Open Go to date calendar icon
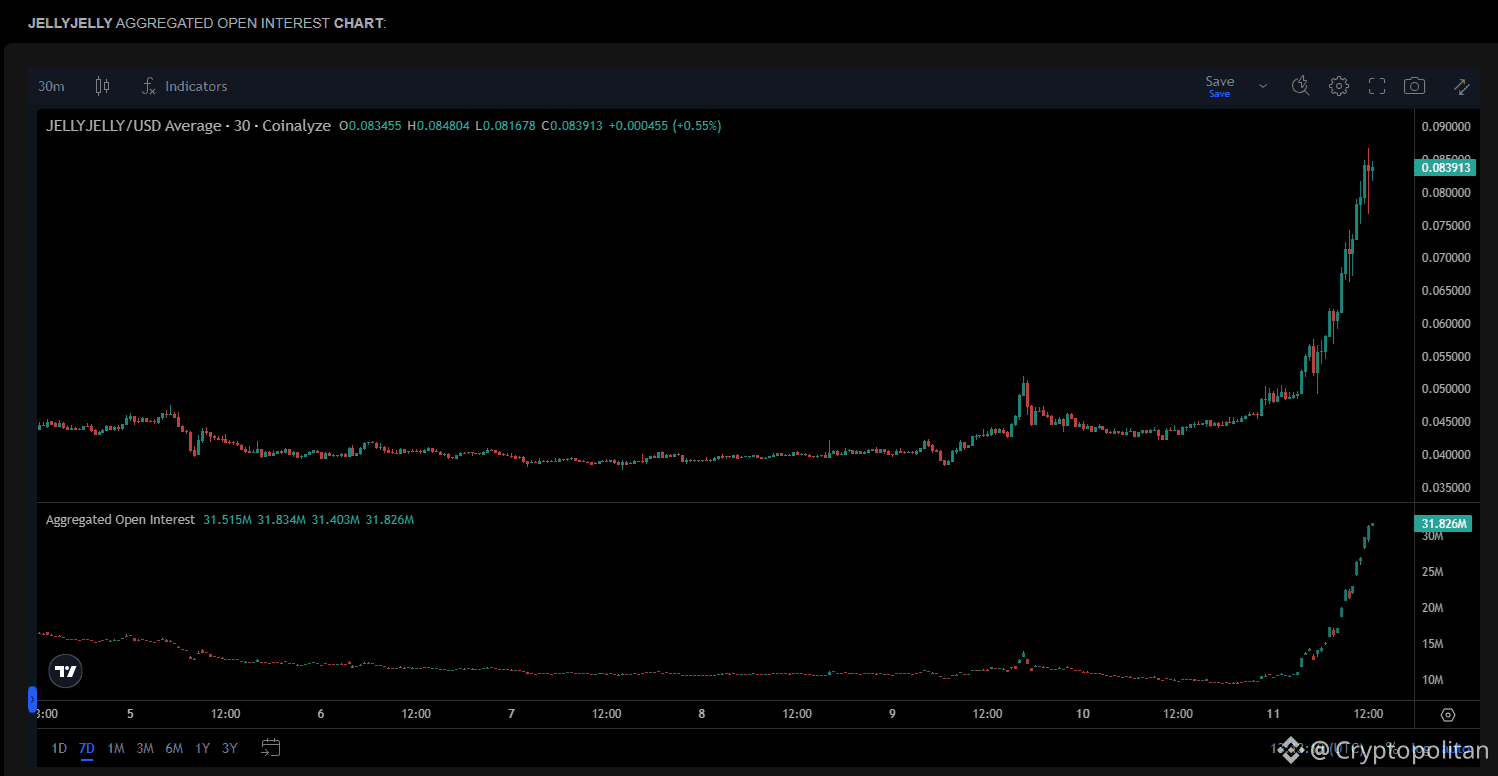 coord(270,747)
